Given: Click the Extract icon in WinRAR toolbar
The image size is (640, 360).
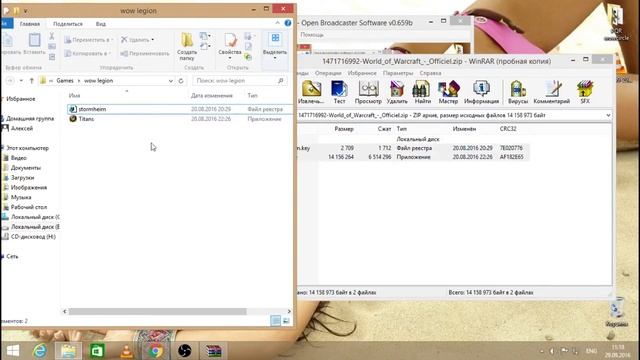Looking at the screenshot, I should point(311,92).
